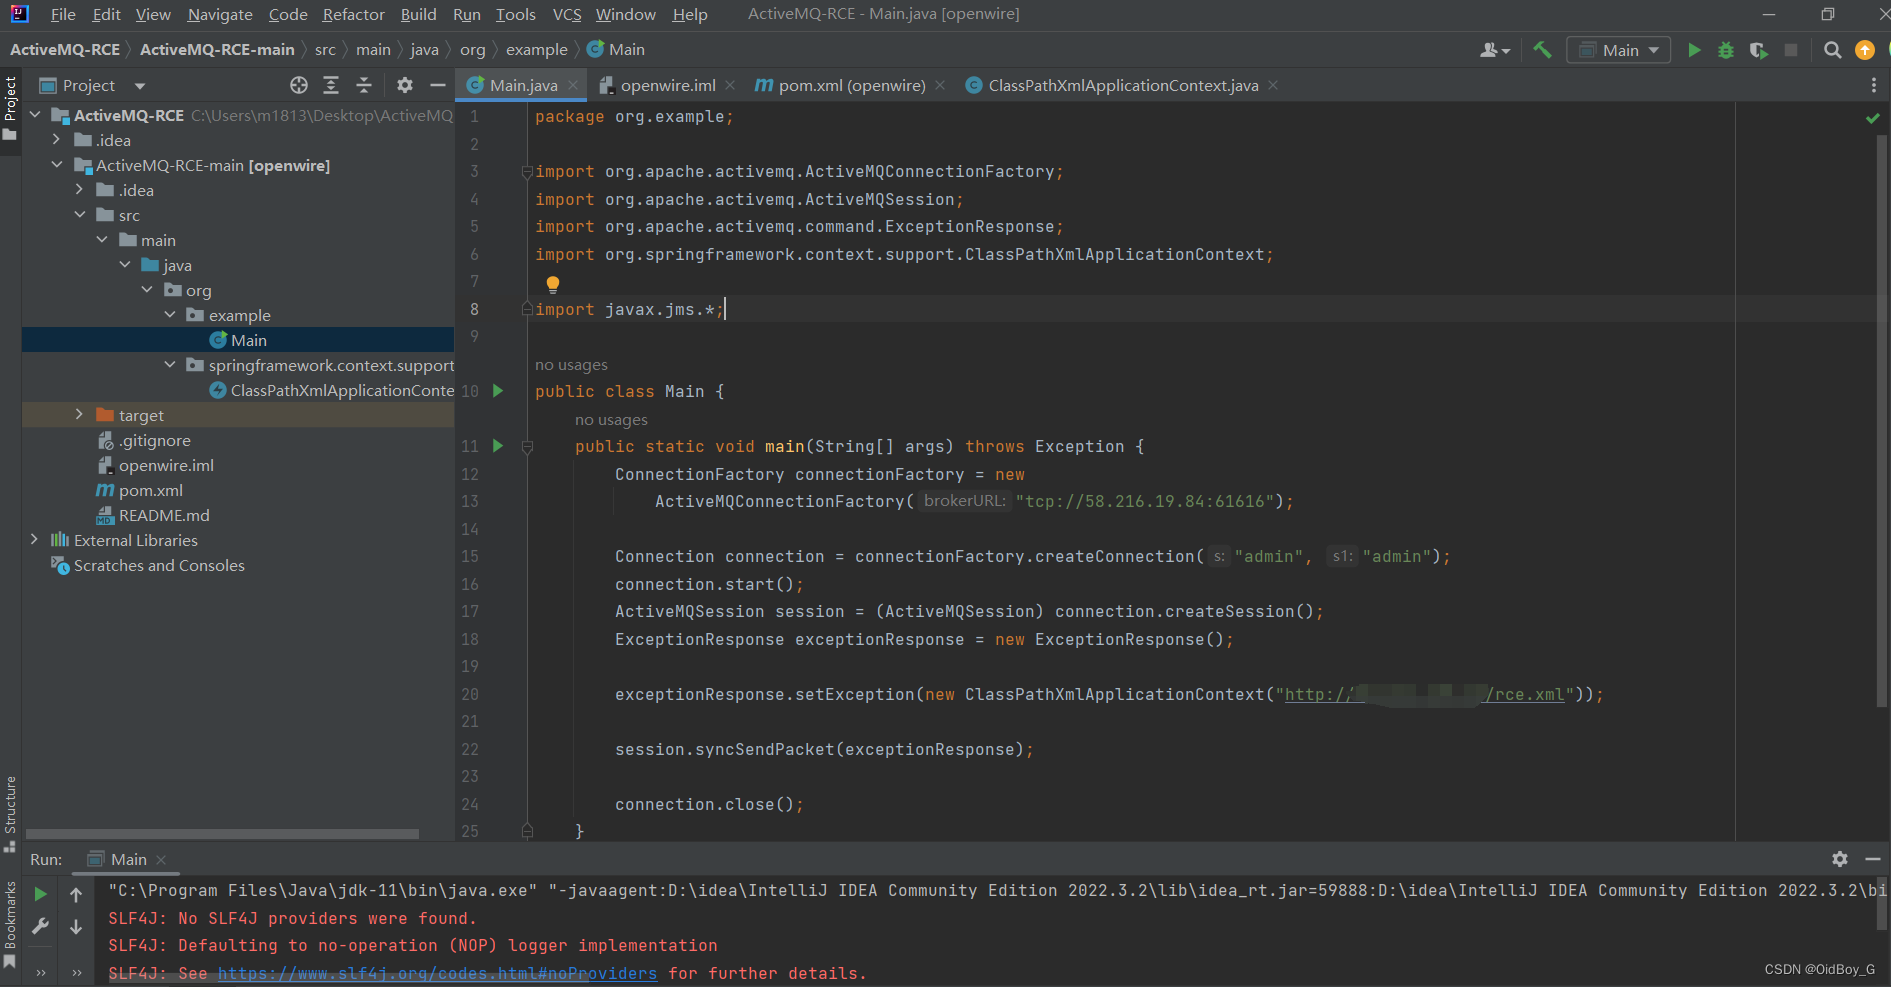Click the IDE update arrow icon
1891x987 pixels.
[x=1865, y=50]
